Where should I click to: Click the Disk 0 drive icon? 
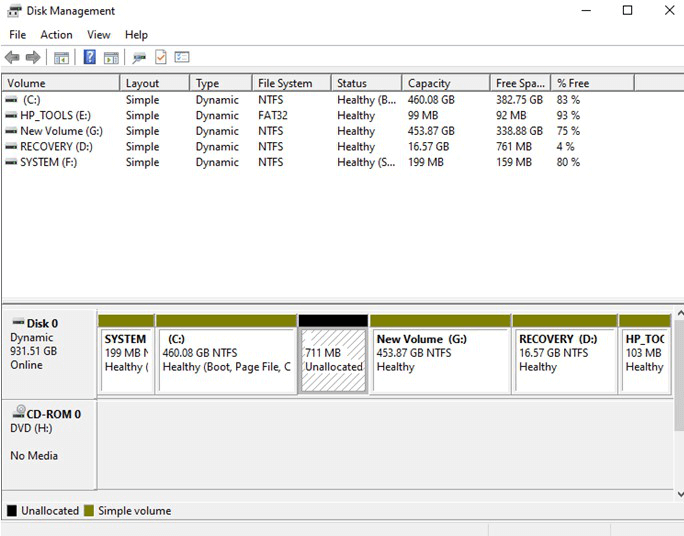click(18, 322)
